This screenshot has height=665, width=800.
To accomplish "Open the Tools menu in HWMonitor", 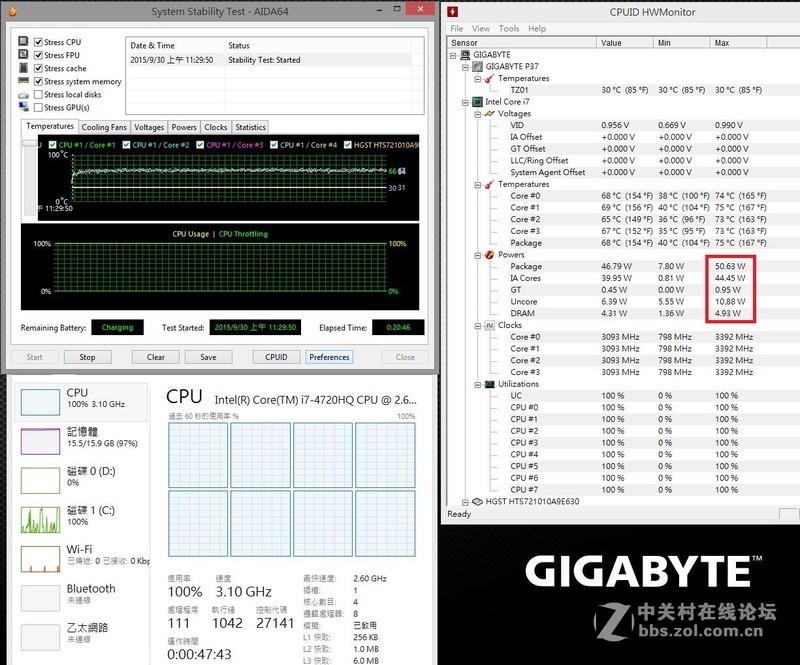I will pos(509,28).
